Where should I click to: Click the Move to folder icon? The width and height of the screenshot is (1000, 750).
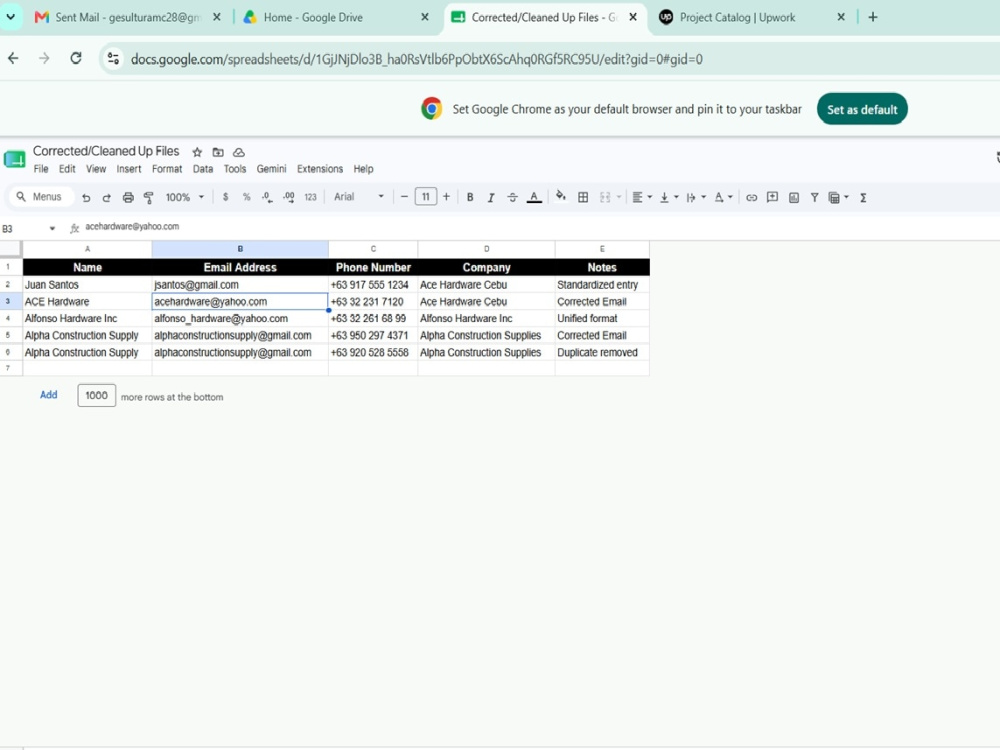click(x=218, y=152)
